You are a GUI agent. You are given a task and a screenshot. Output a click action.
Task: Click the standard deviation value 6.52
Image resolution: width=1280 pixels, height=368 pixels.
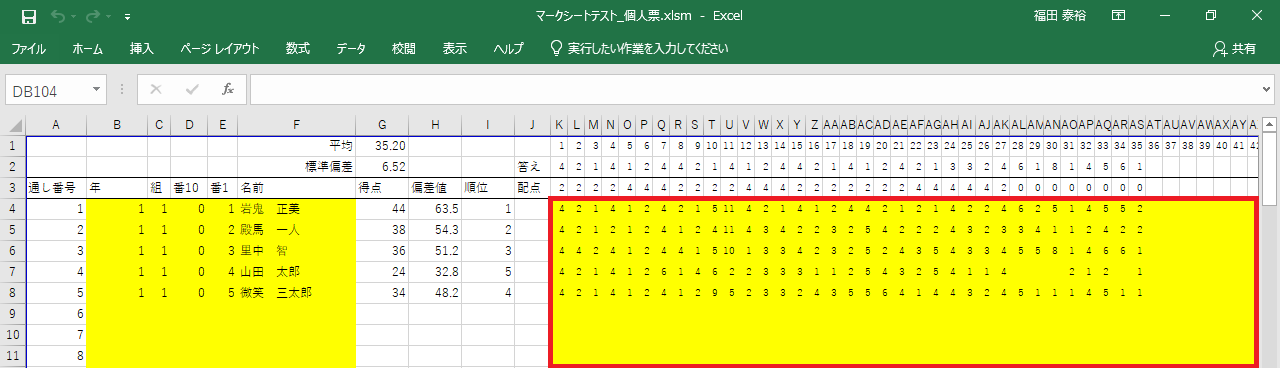click(382, 167)
